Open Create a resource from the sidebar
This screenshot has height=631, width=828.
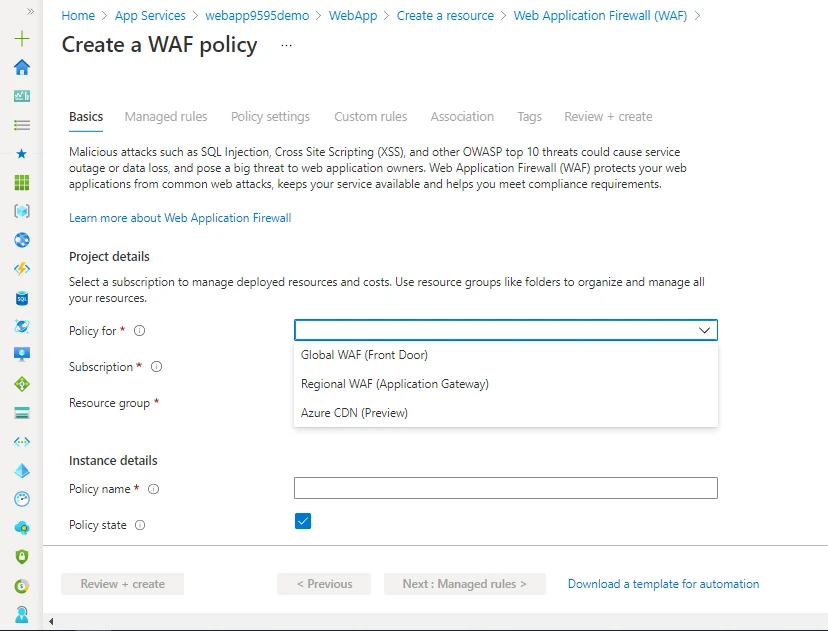click(x=21, y=38)
